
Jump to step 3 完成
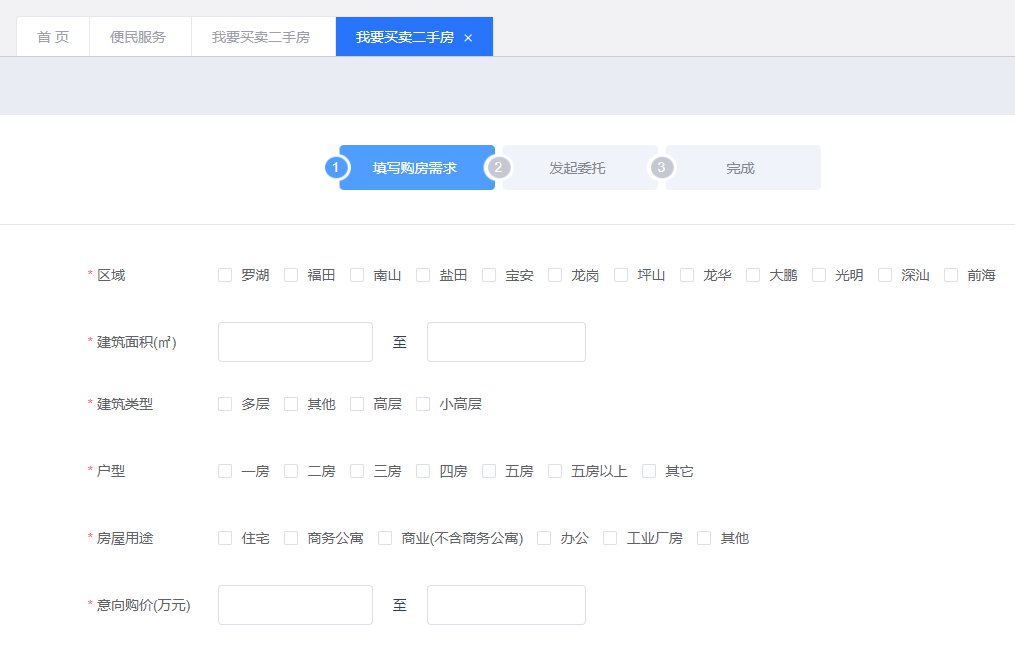coord(740,168)
